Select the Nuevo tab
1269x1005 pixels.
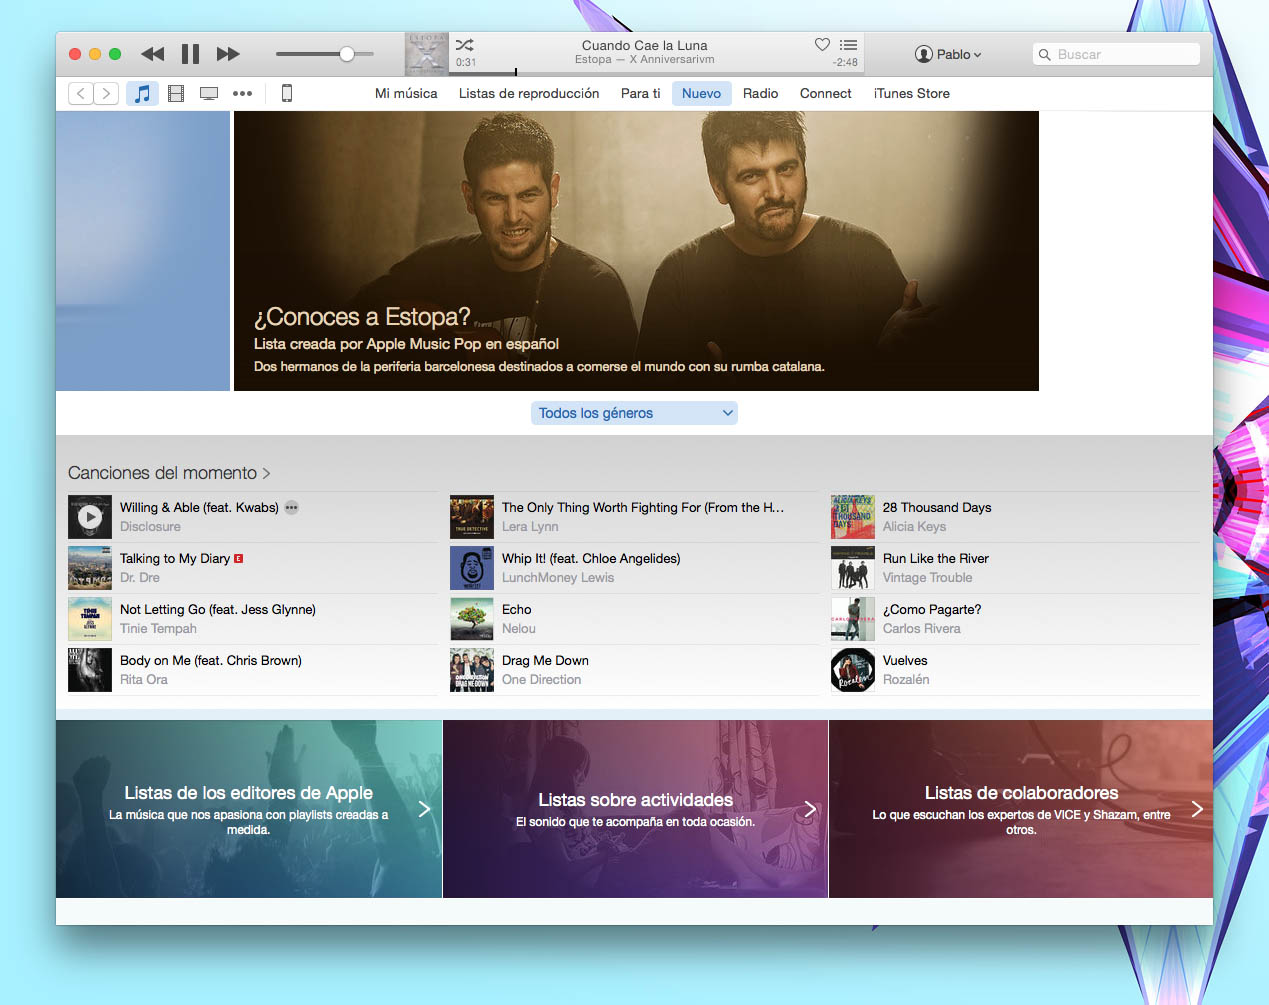point(701,93)
